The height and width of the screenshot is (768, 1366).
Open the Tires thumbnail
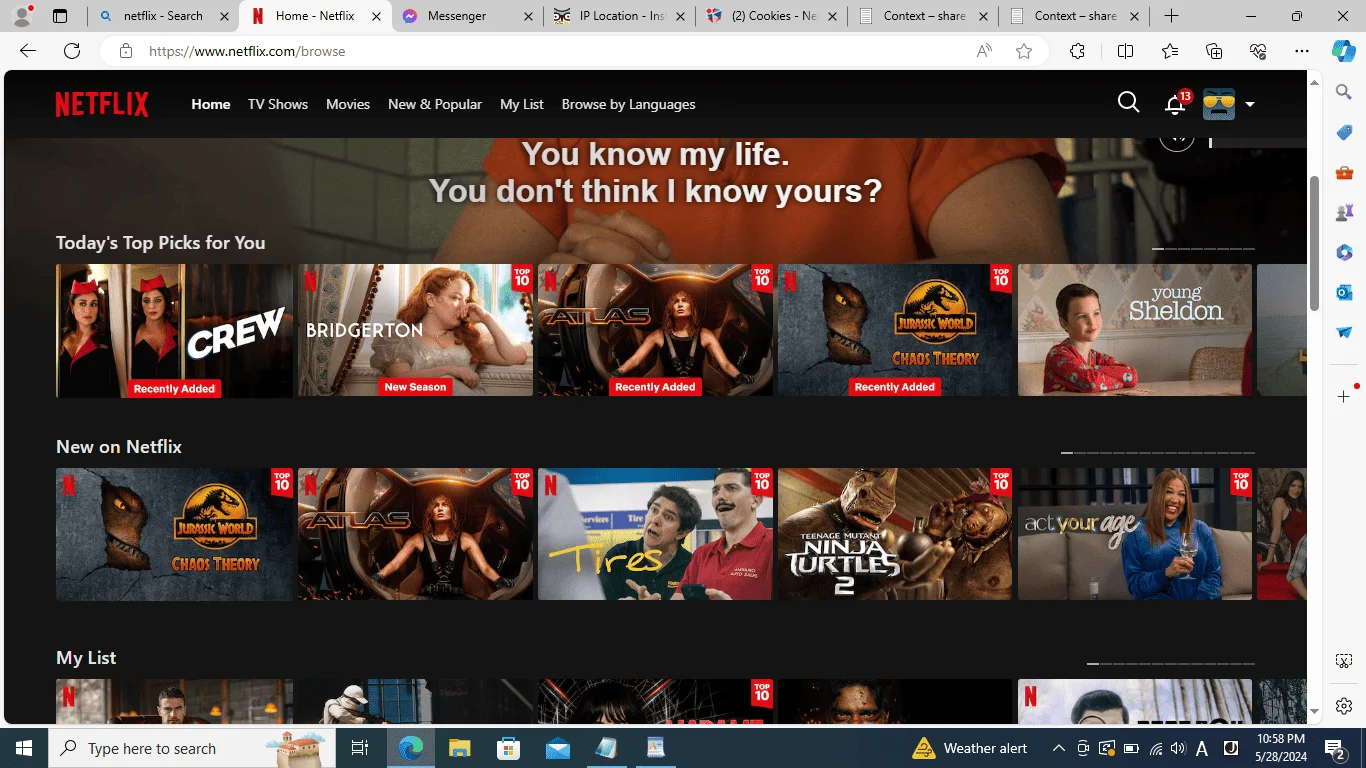click(x=655, y=534)
